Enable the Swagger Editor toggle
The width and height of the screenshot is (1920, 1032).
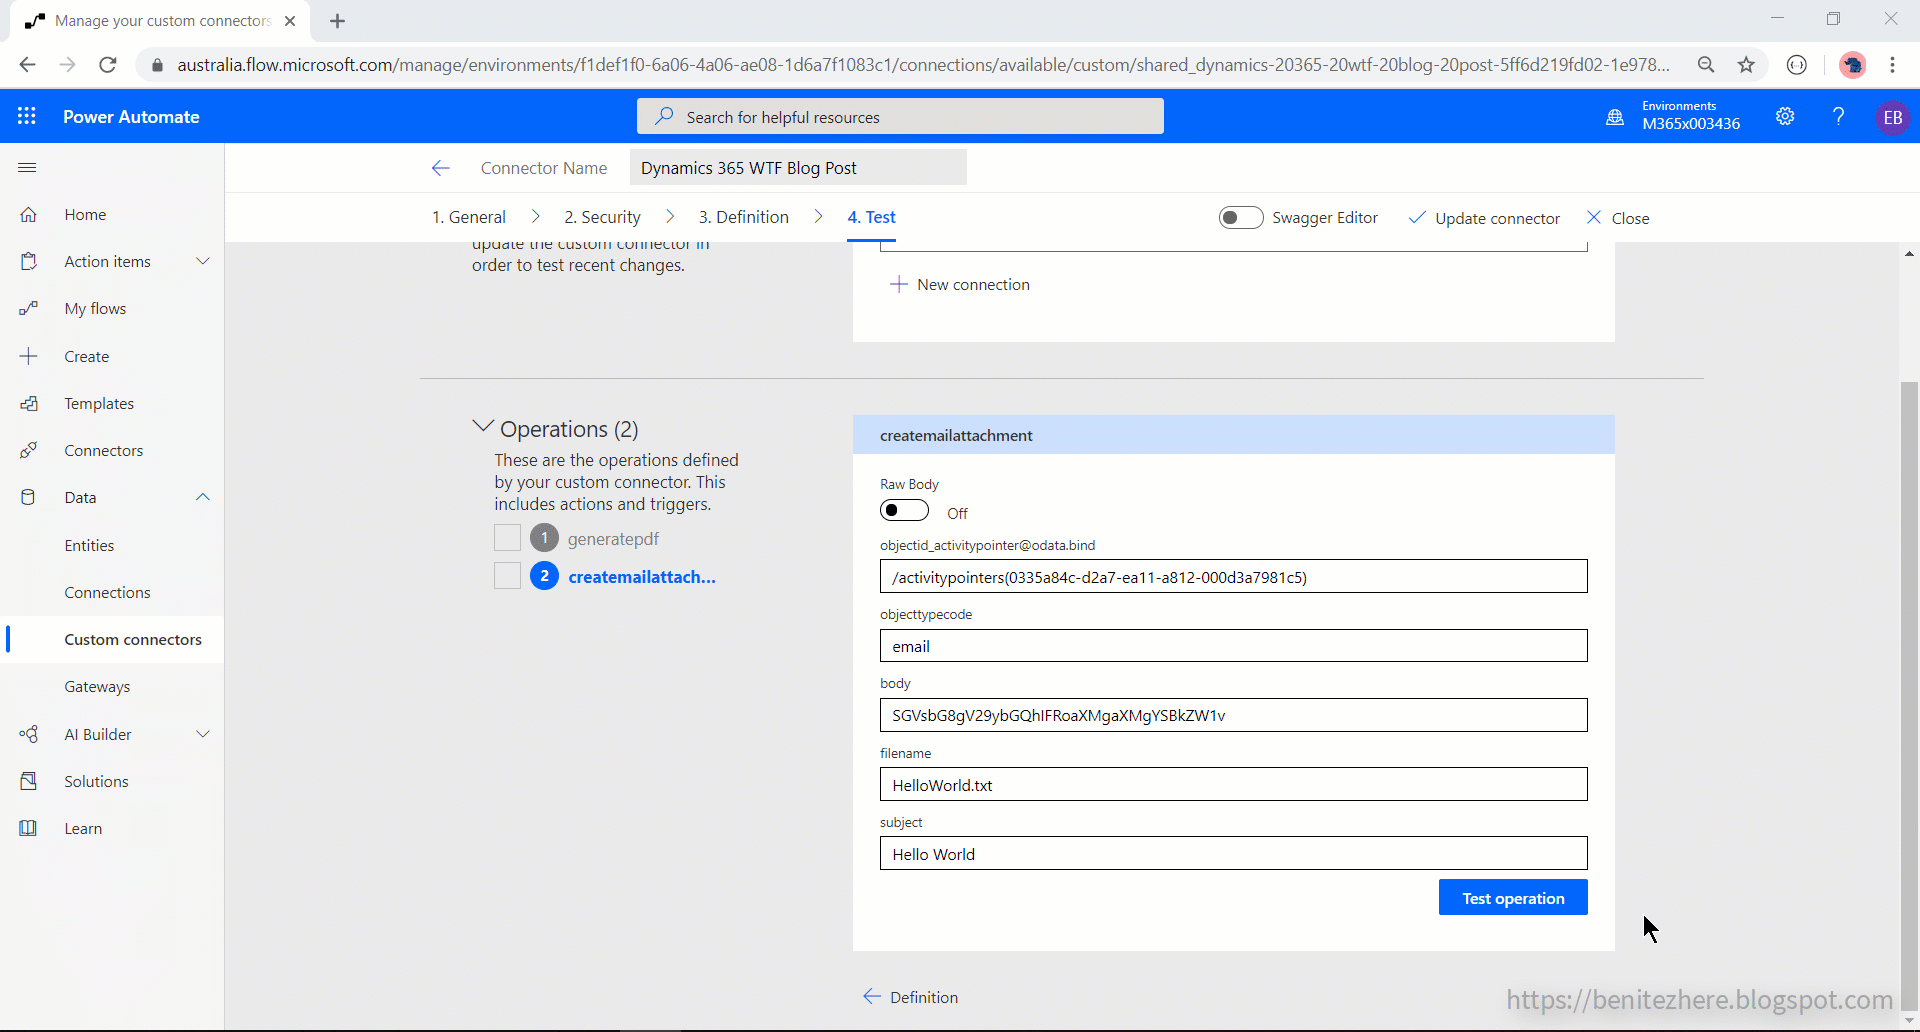[x=1240, y=217]
